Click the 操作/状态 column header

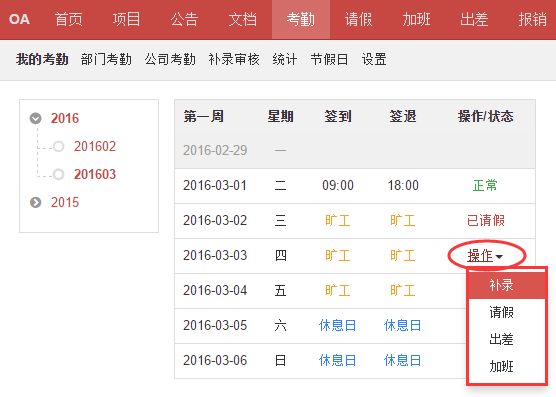point(486,116)
